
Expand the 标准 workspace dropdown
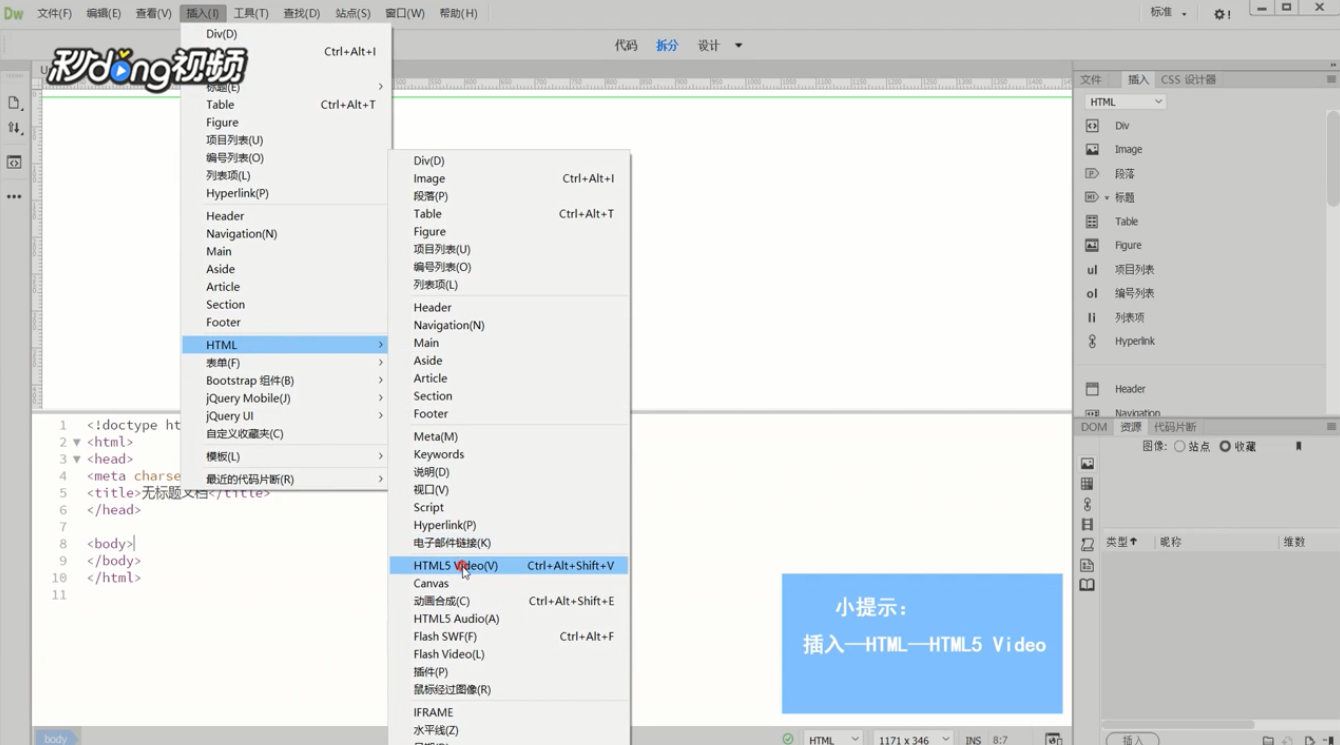(1168, 13)
